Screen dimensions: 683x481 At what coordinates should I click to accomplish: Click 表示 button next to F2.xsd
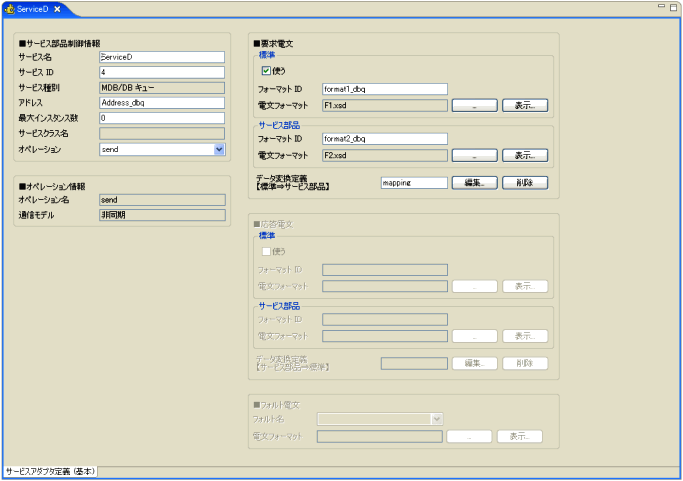tap(525, 155)
